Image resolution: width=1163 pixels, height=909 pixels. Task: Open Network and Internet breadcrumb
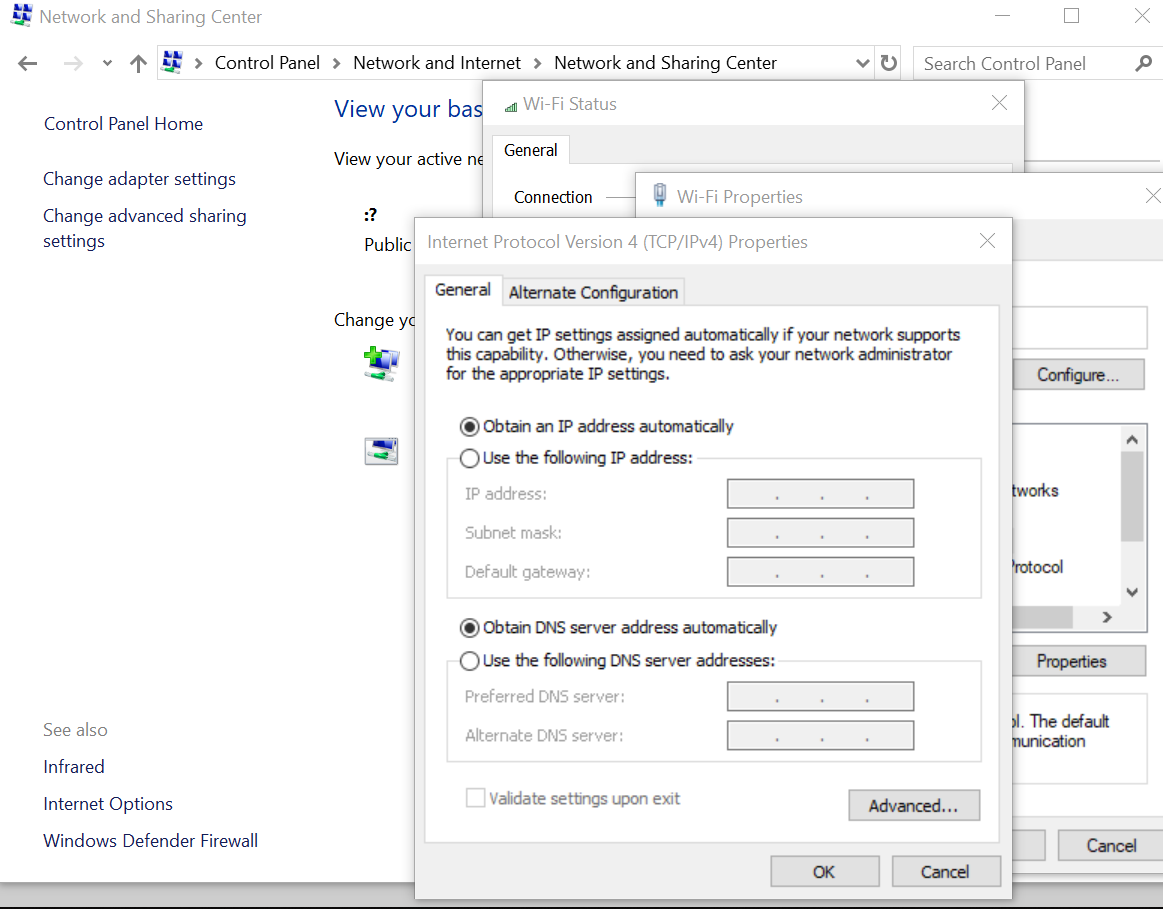437,63
